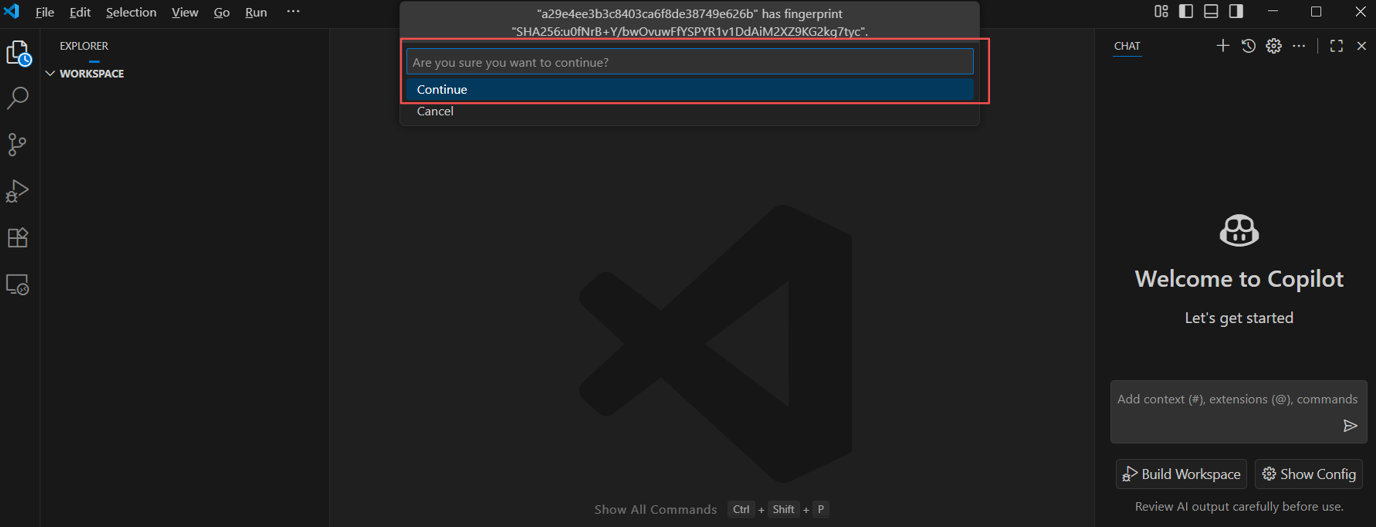Open the Extensions view
Screen dimensions: 1376x527
click(x=18, y=238)
